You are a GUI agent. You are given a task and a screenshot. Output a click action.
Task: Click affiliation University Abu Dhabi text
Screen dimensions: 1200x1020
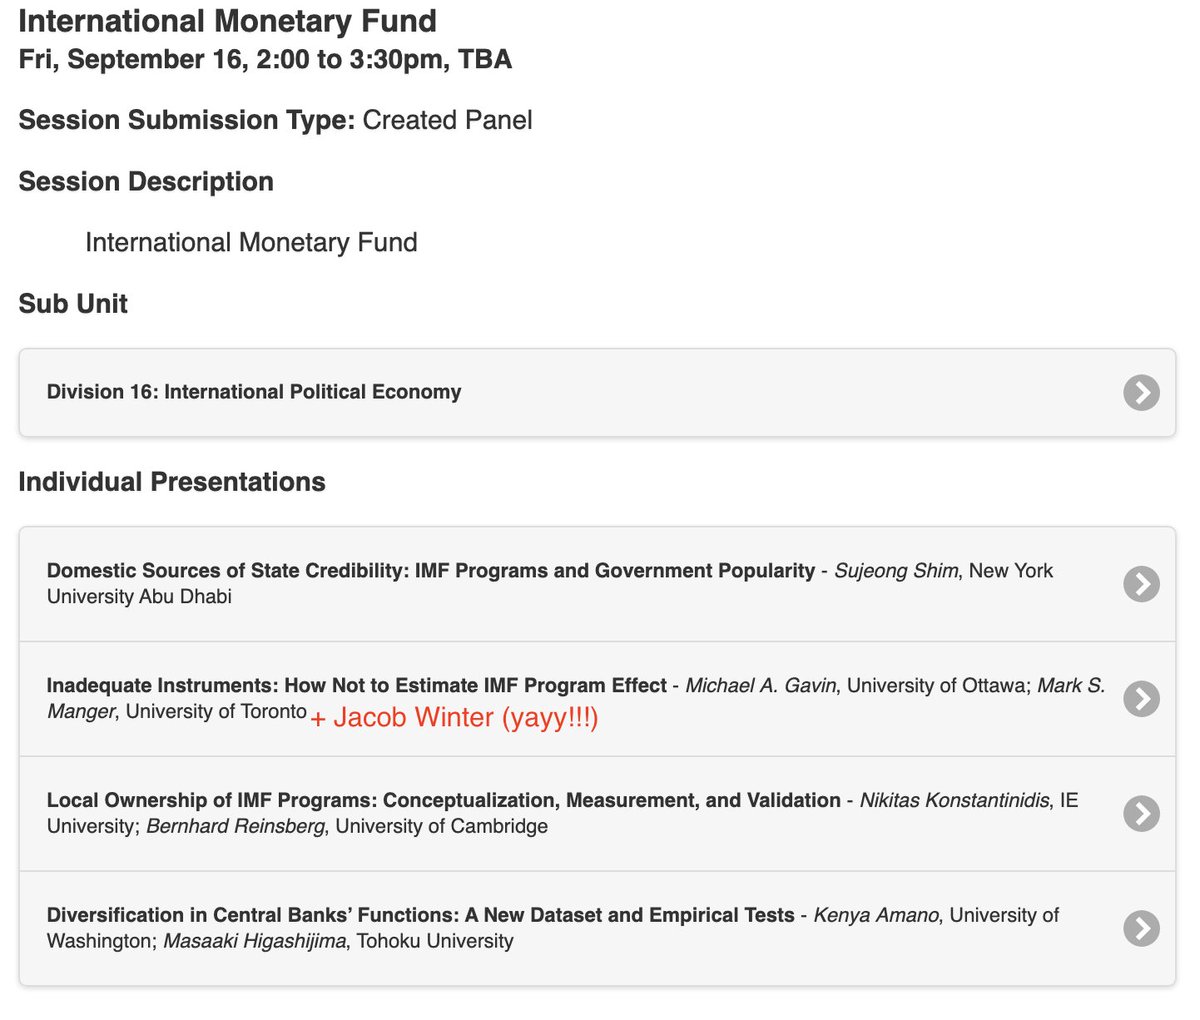139,597
